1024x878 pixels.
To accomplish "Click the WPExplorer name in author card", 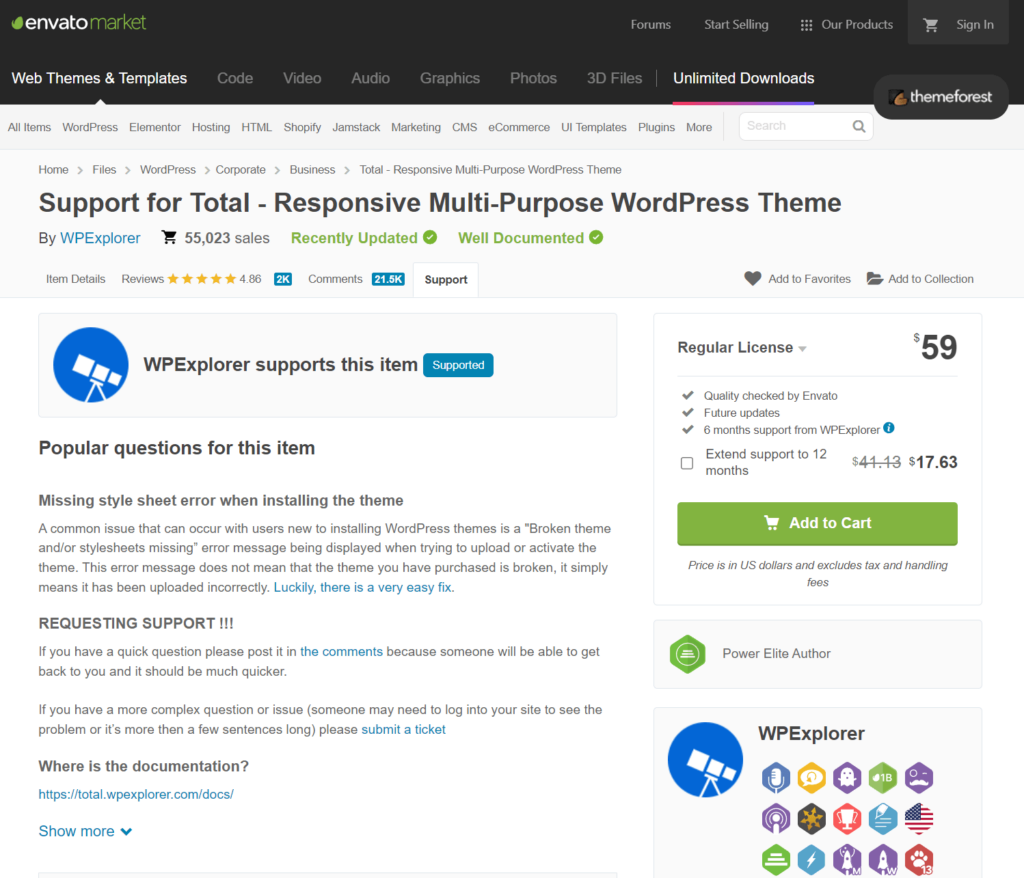I will point(811,734).
